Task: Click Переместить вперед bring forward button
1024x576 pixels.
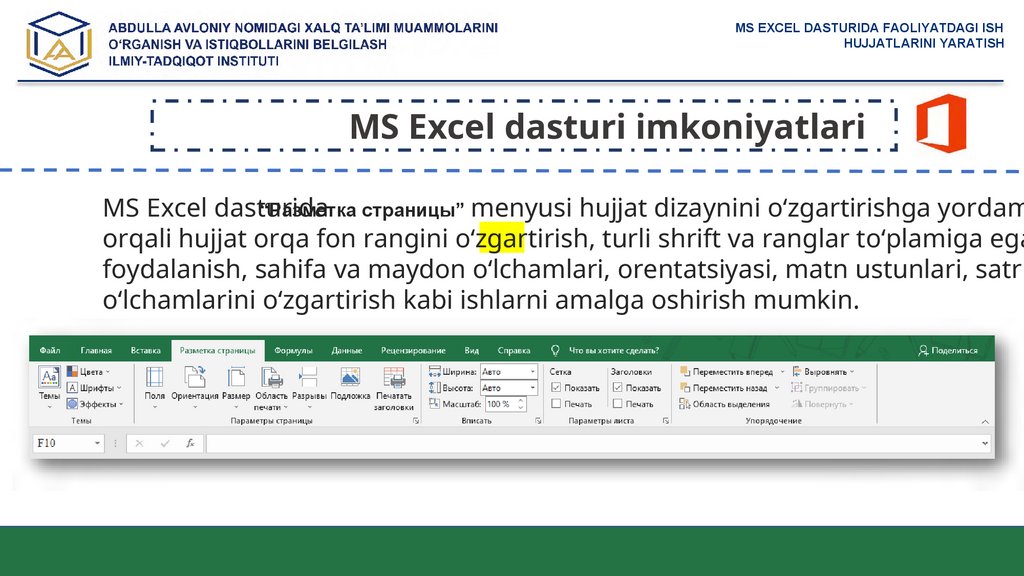Action: coord(726,372)
